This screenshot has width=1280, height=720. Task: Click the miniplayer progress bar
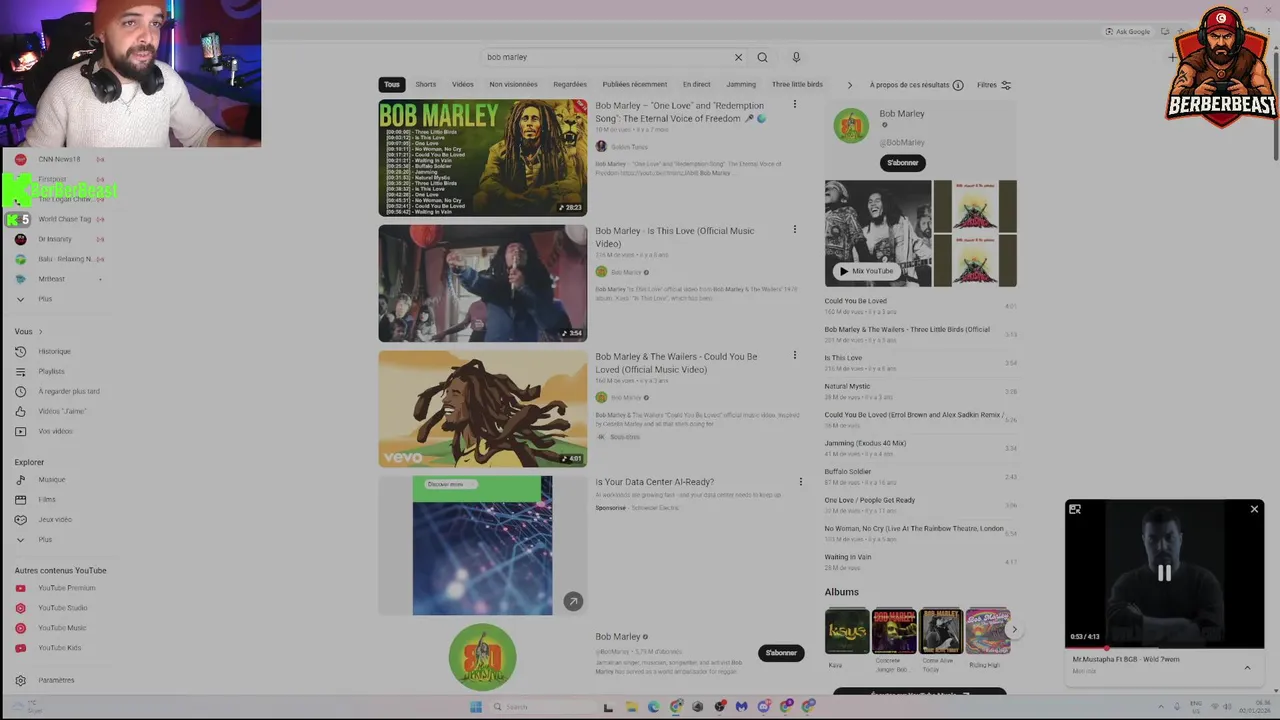1164,647
